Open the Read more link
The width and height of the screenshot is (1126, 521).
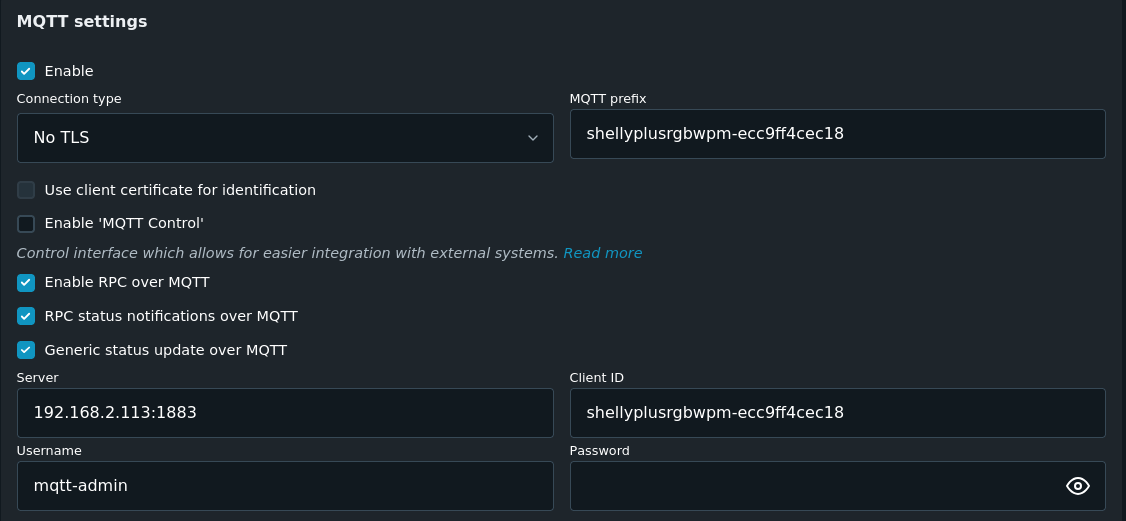602,253
